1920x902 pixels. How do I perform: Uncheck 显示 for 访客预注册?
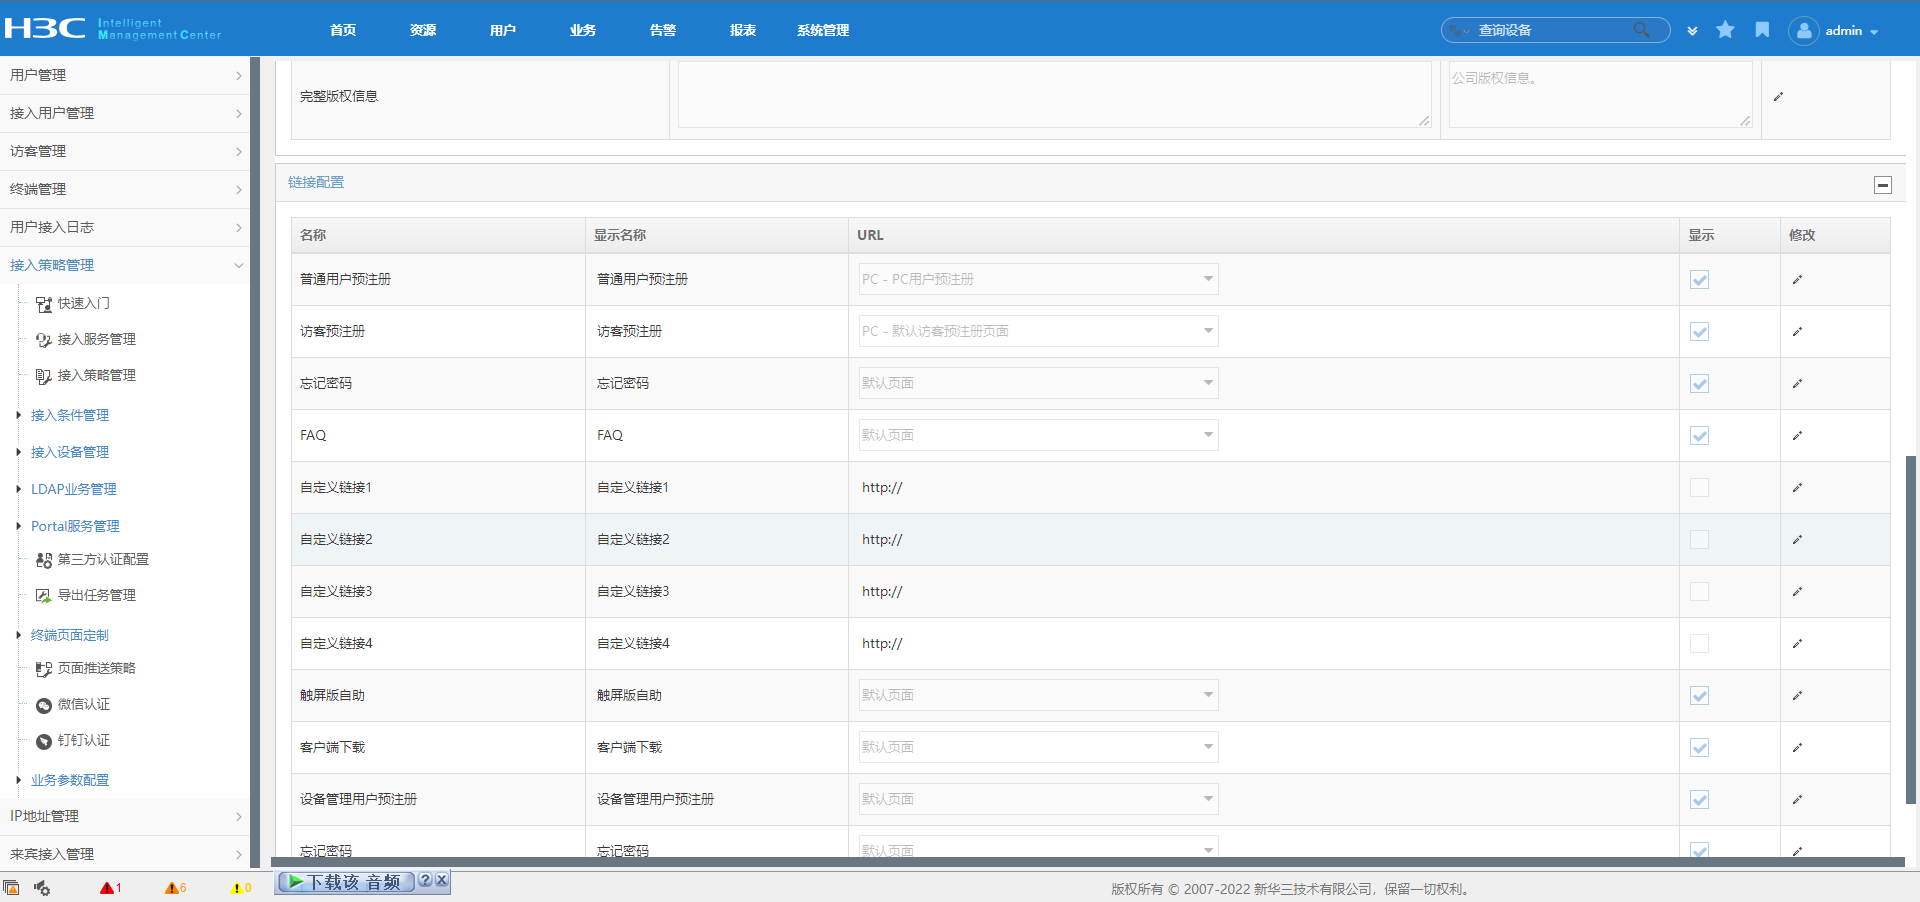point(1699,332)
